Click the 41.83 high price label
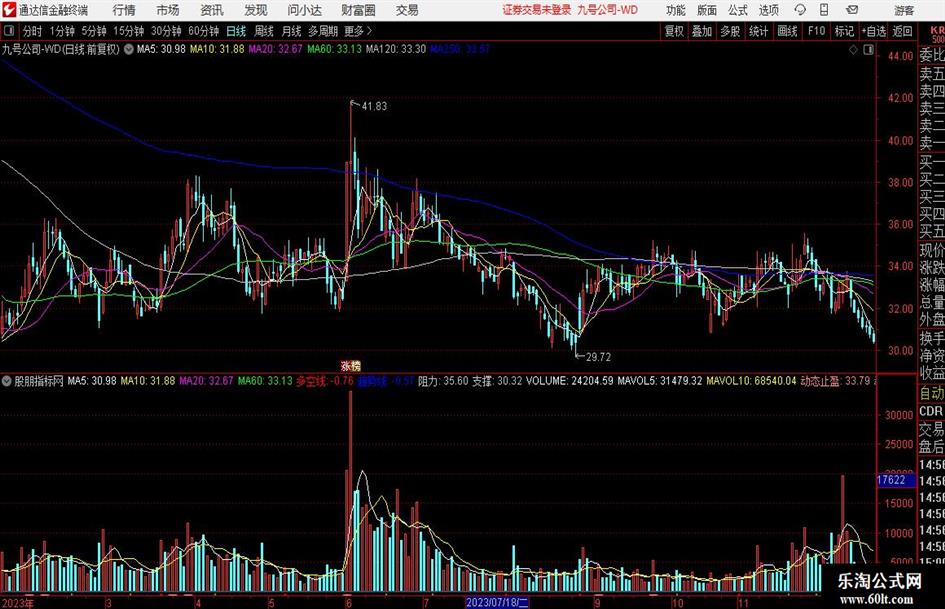 pos(374,106)
